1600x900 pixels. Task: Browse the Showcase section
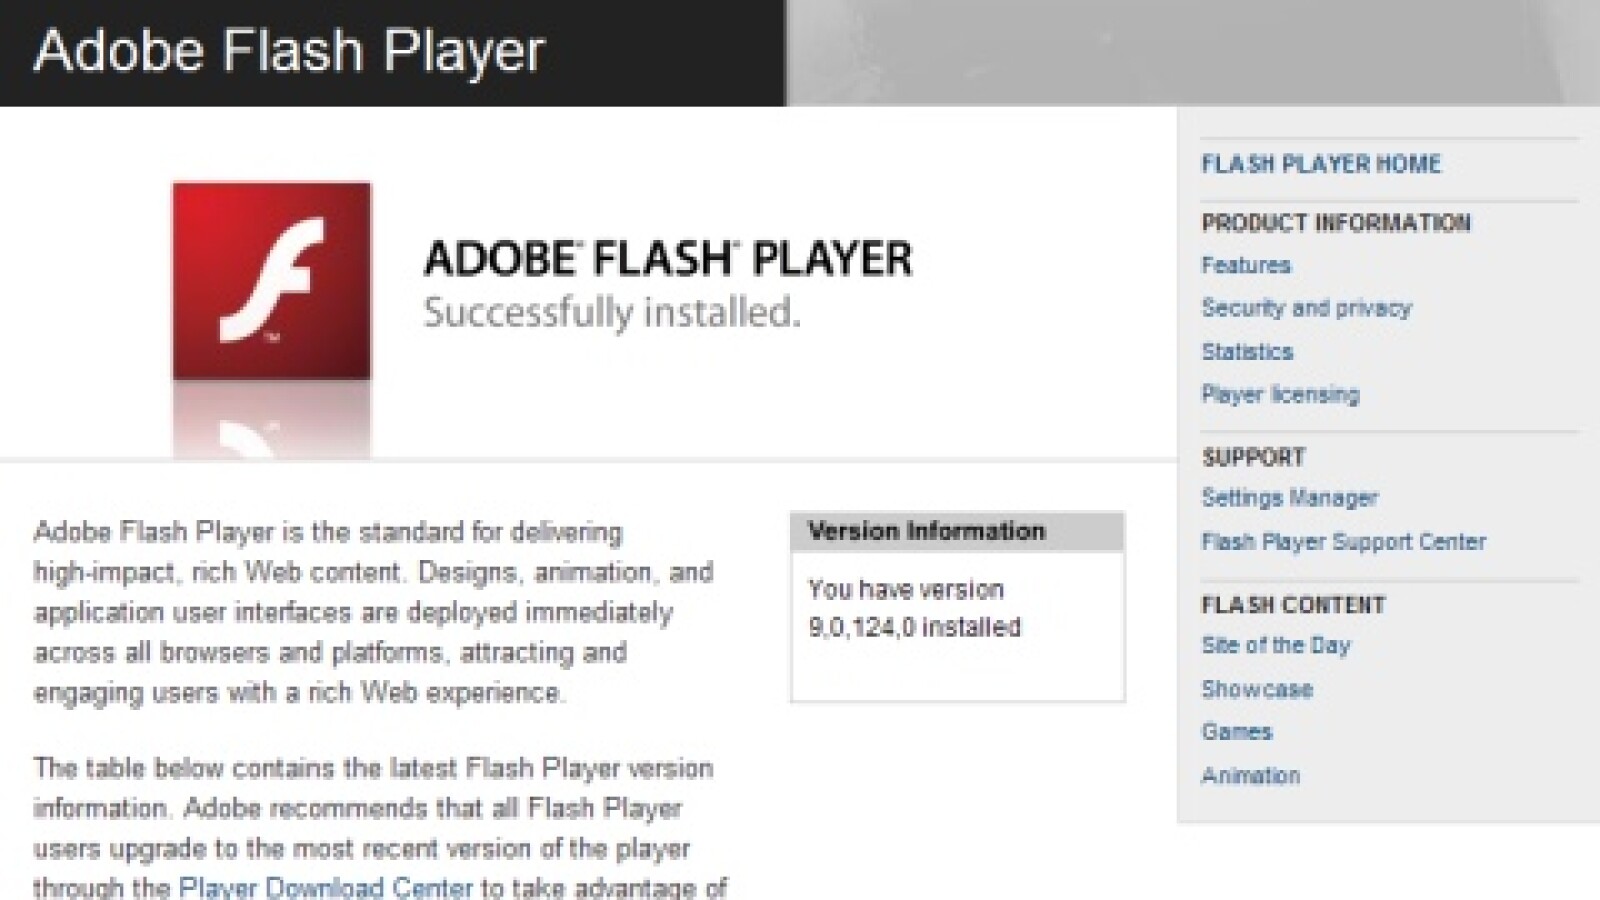(x=1256, y=689)
